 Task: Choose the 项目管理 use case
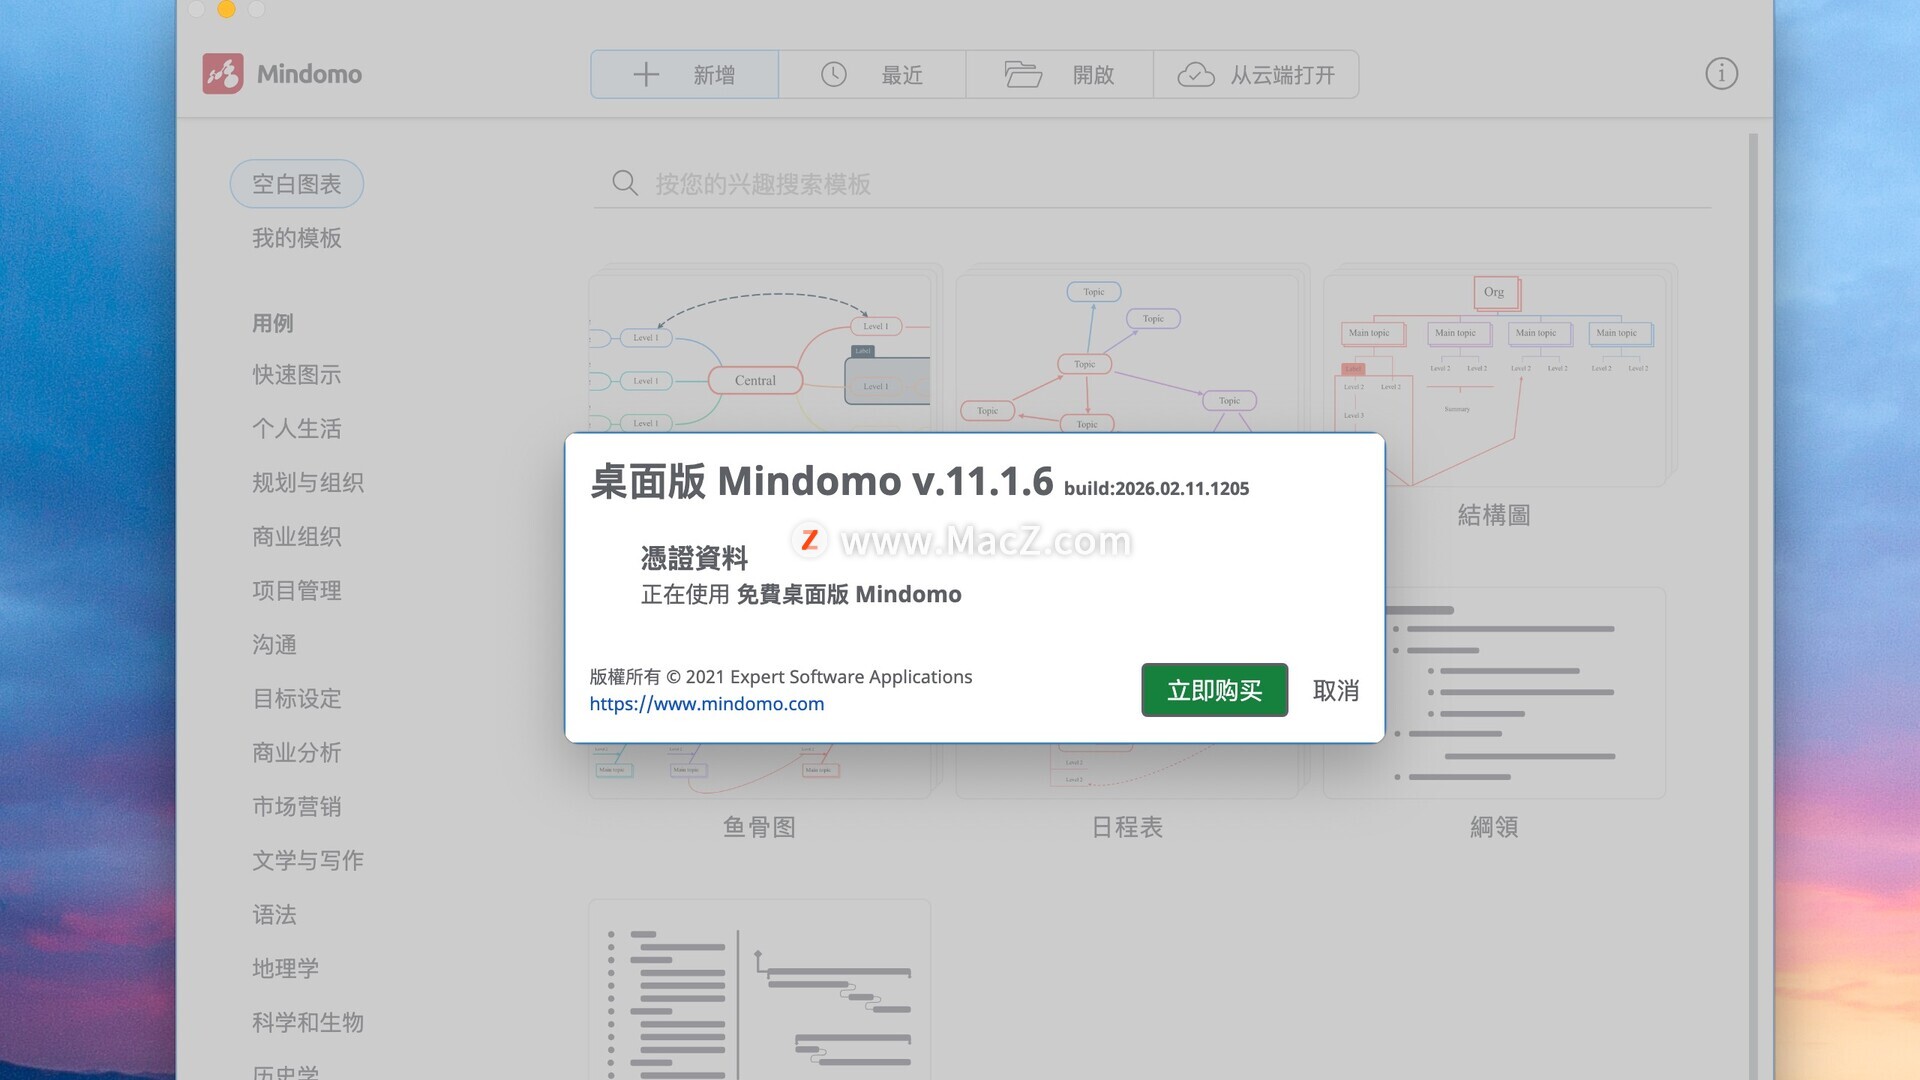(x=296, y=590)
